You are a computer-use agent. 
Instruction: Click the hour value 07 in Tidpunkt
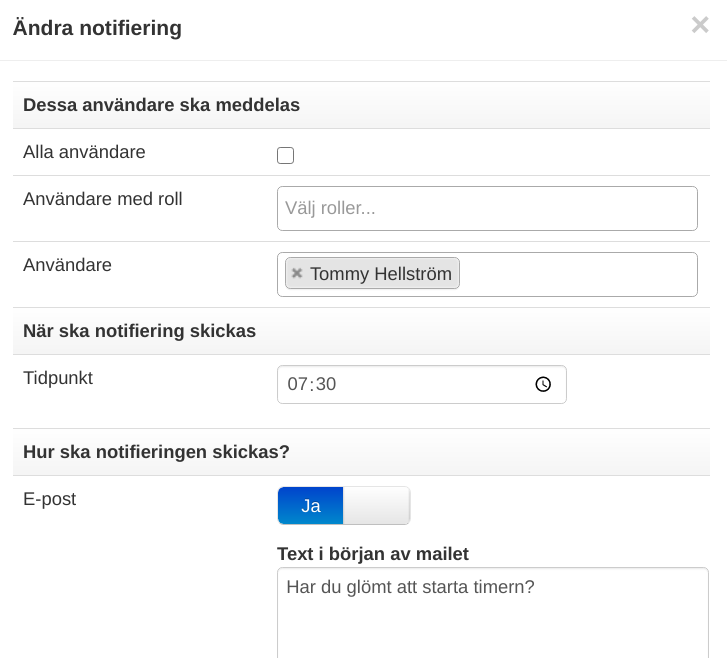click(x=297, y=384)
